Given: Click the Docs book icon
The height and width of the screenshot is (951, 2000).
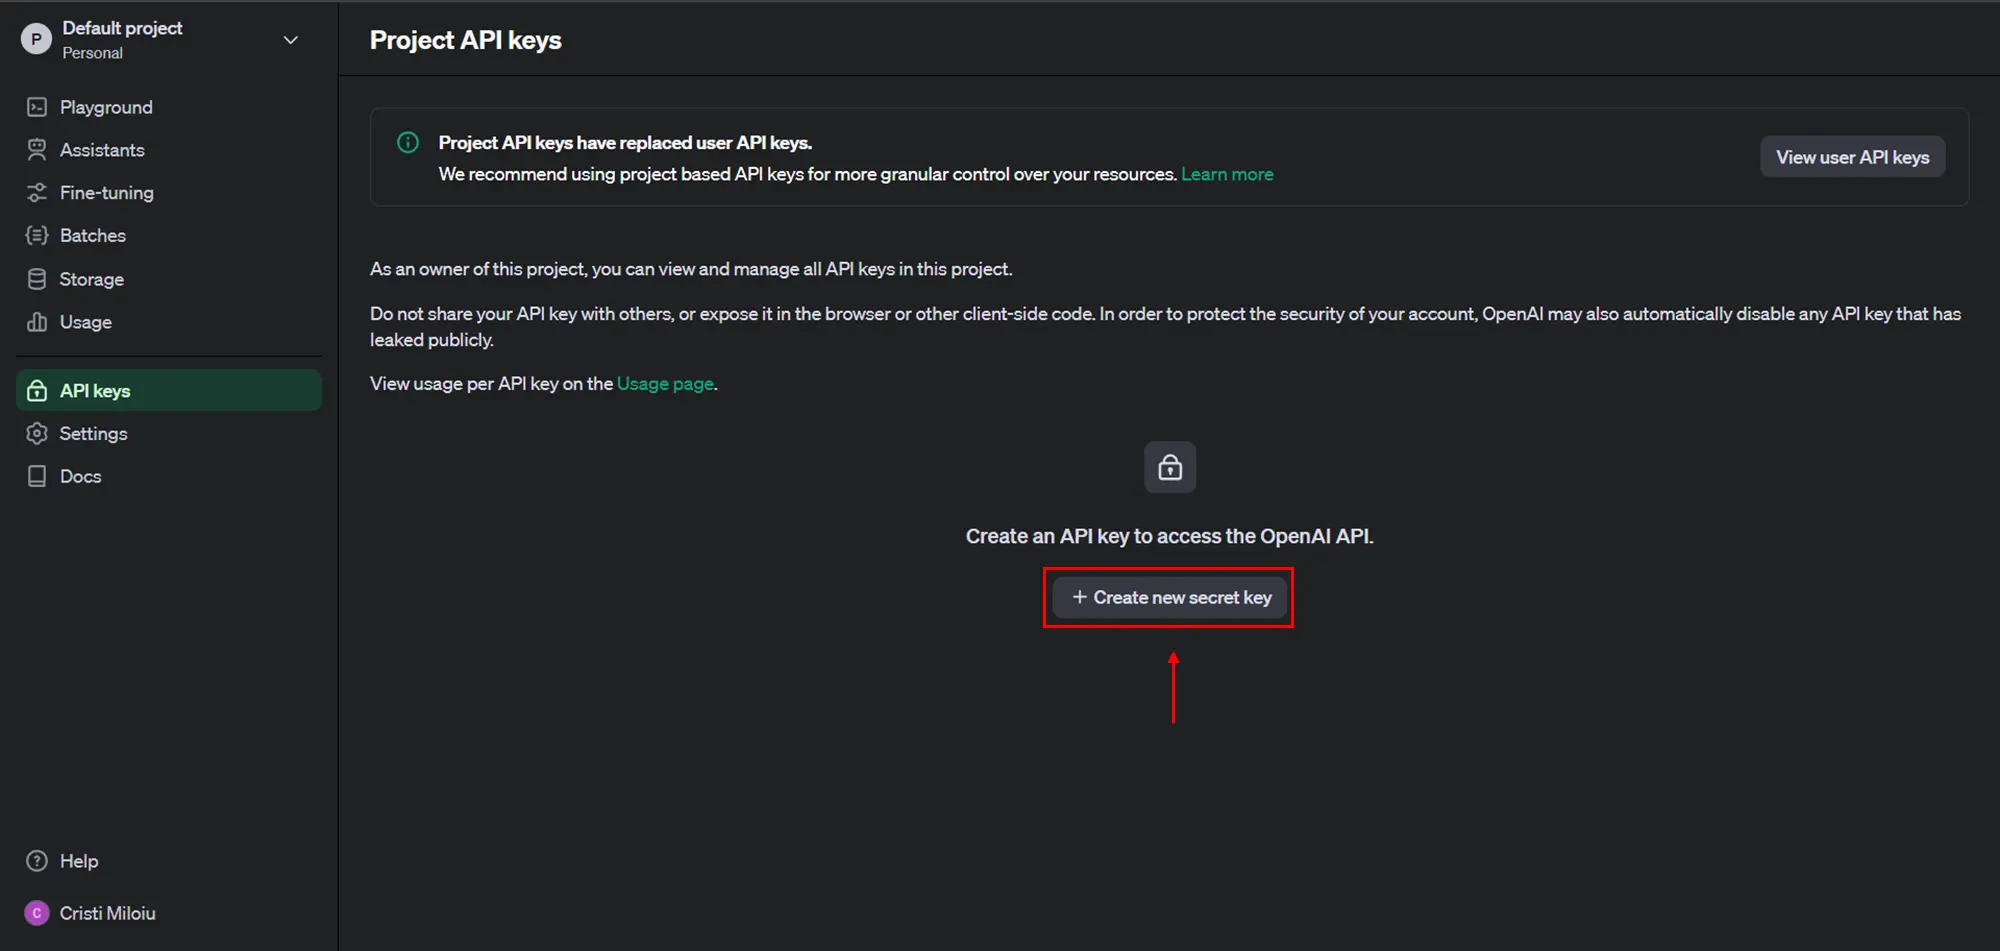Looking at the screenshot, I should click(37, 476).
